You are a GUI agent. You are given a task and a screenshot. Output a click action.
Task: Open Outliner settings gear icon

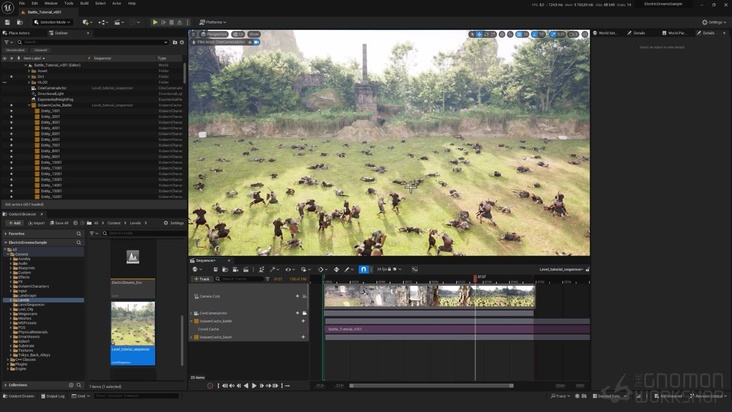point(182,42)
